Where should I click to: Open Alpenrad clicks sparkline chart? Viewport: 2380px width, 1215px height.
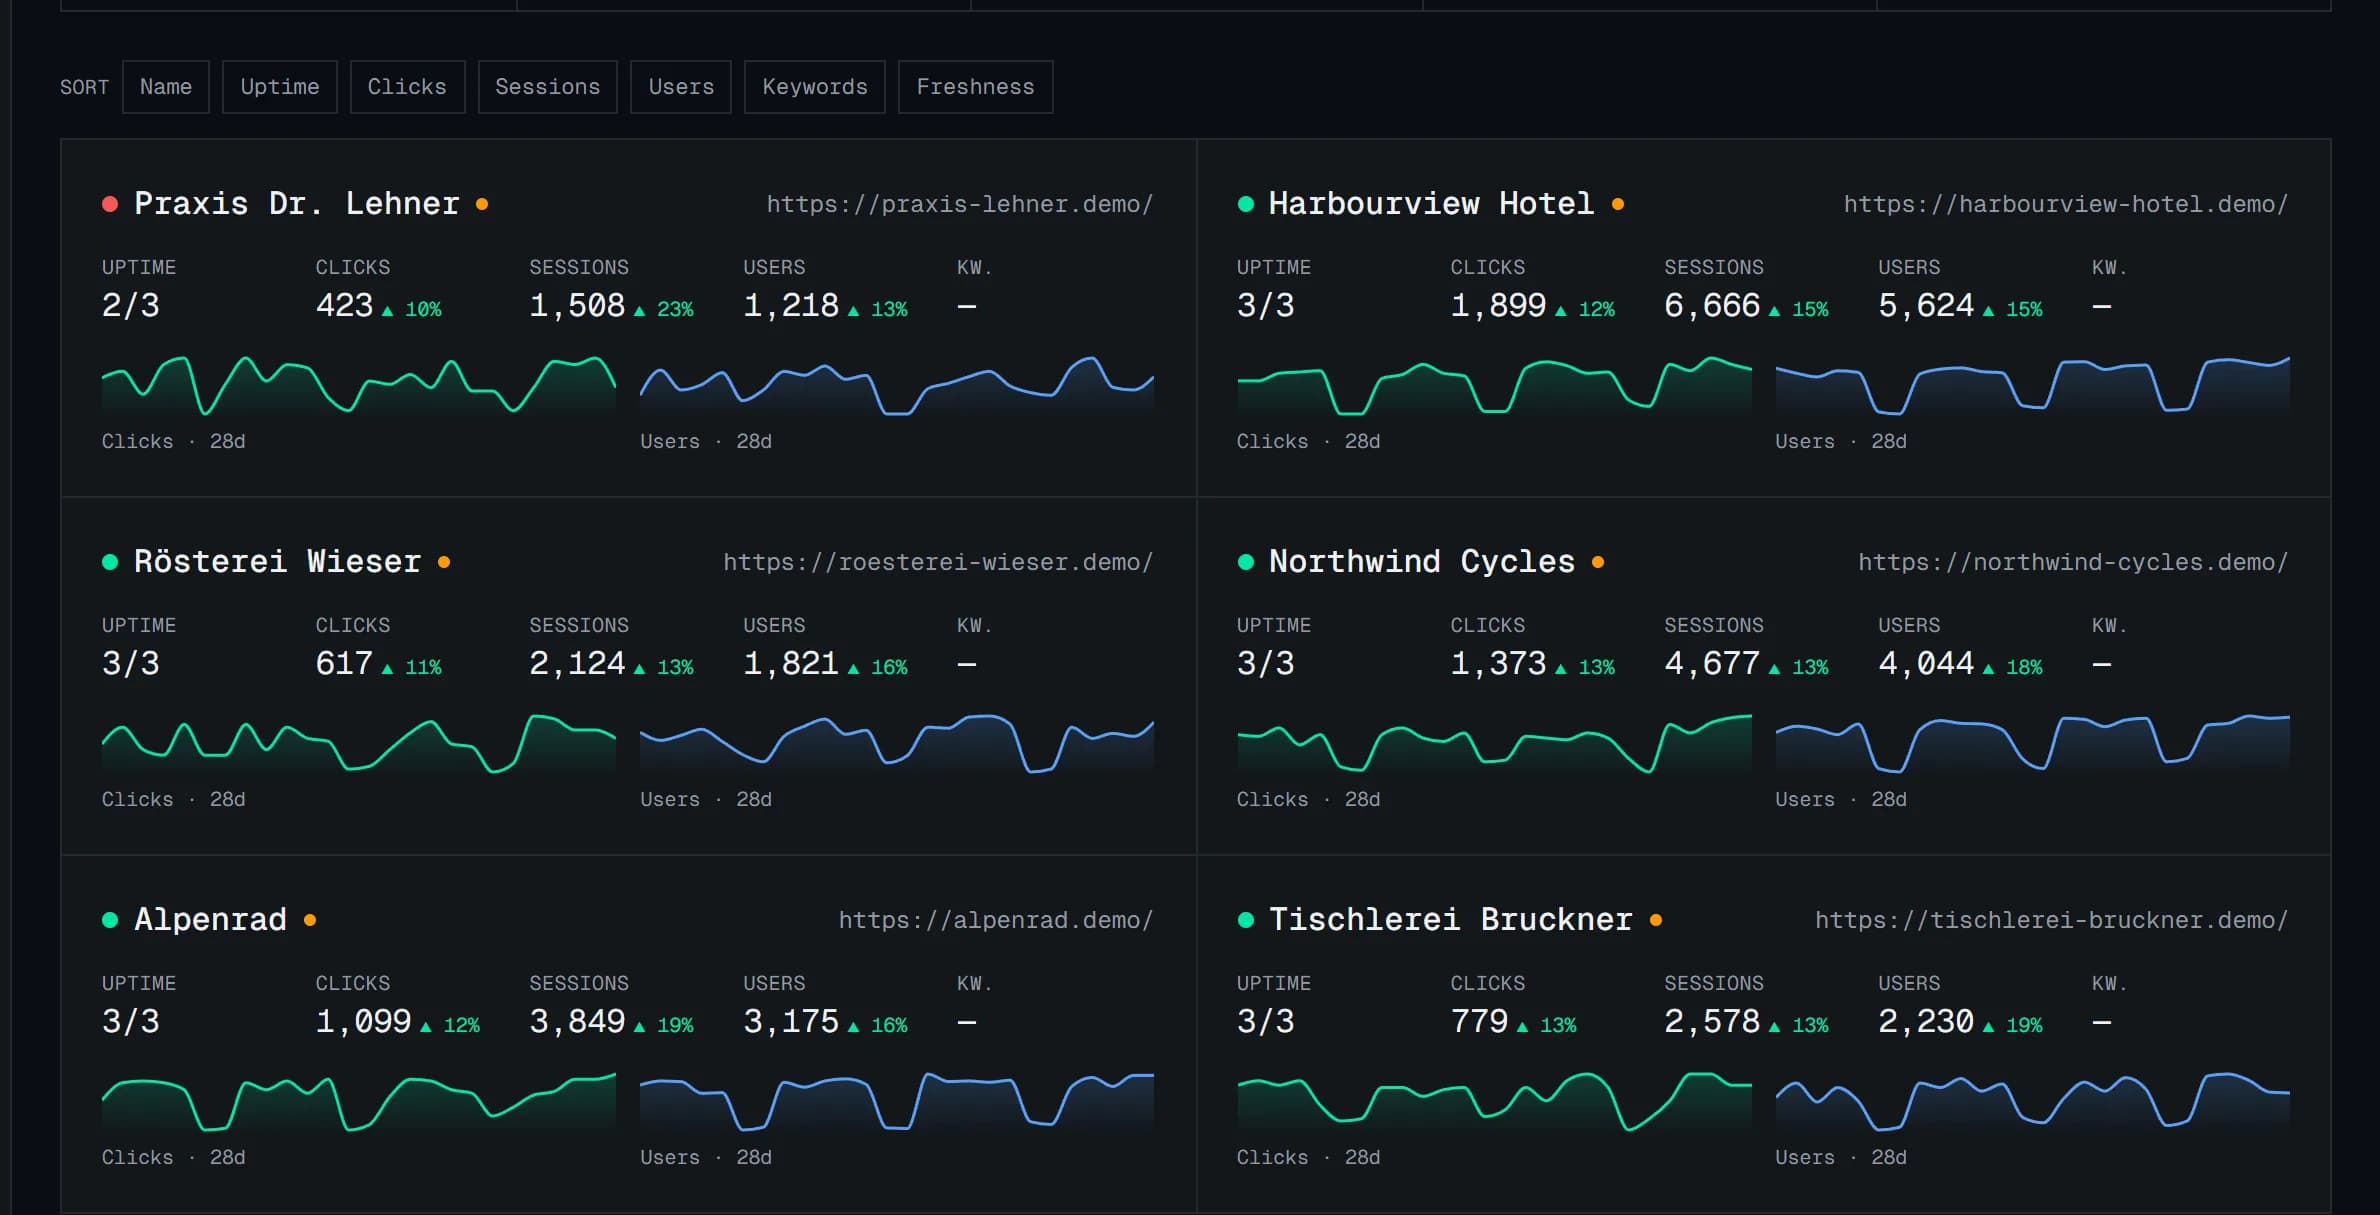tap(359, 1101)
